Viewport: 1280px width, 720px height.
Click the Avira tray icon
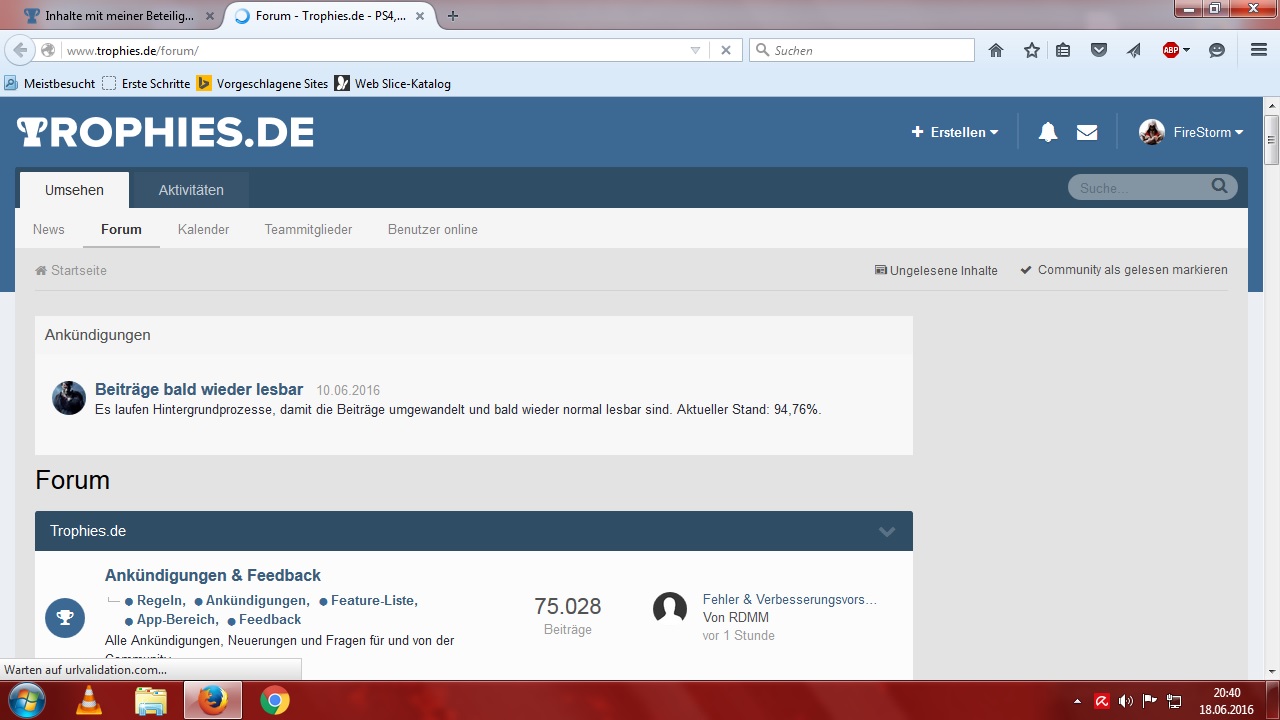click(x=1102, y=701)
